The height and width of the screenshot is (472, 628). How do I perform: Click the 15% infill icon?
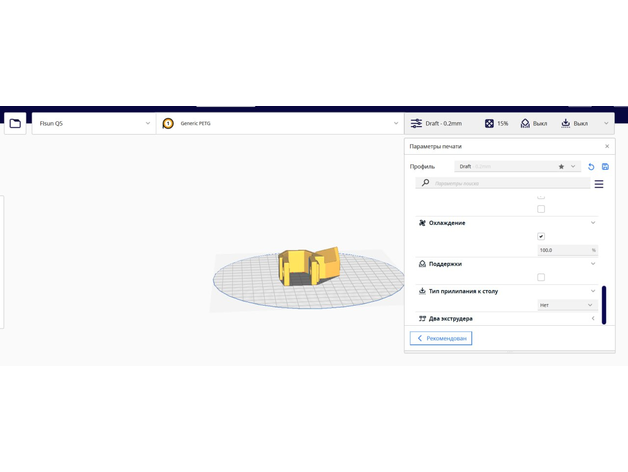pyautogui.click(x=489, y=123)
